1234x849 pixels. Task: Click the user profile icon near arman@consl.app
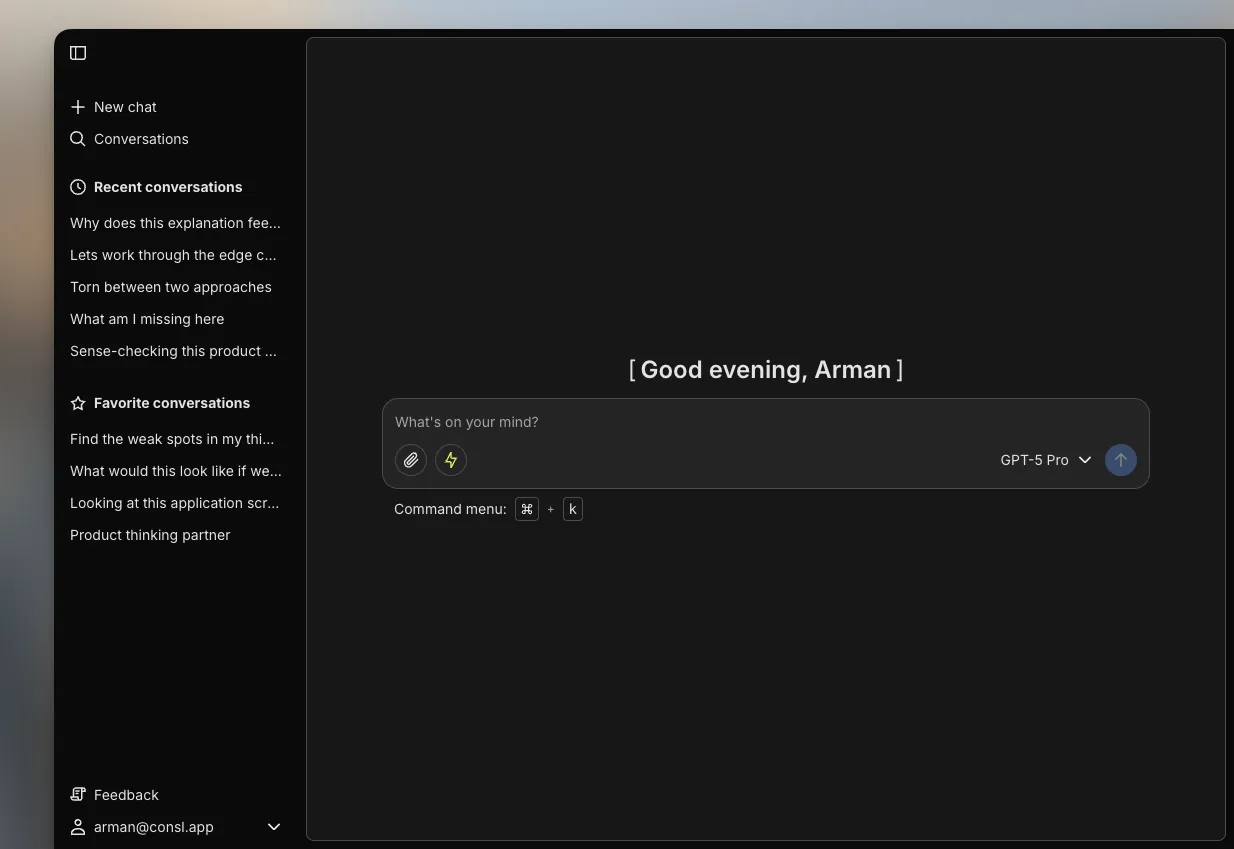pyautogui.click(x=77, y=827)
